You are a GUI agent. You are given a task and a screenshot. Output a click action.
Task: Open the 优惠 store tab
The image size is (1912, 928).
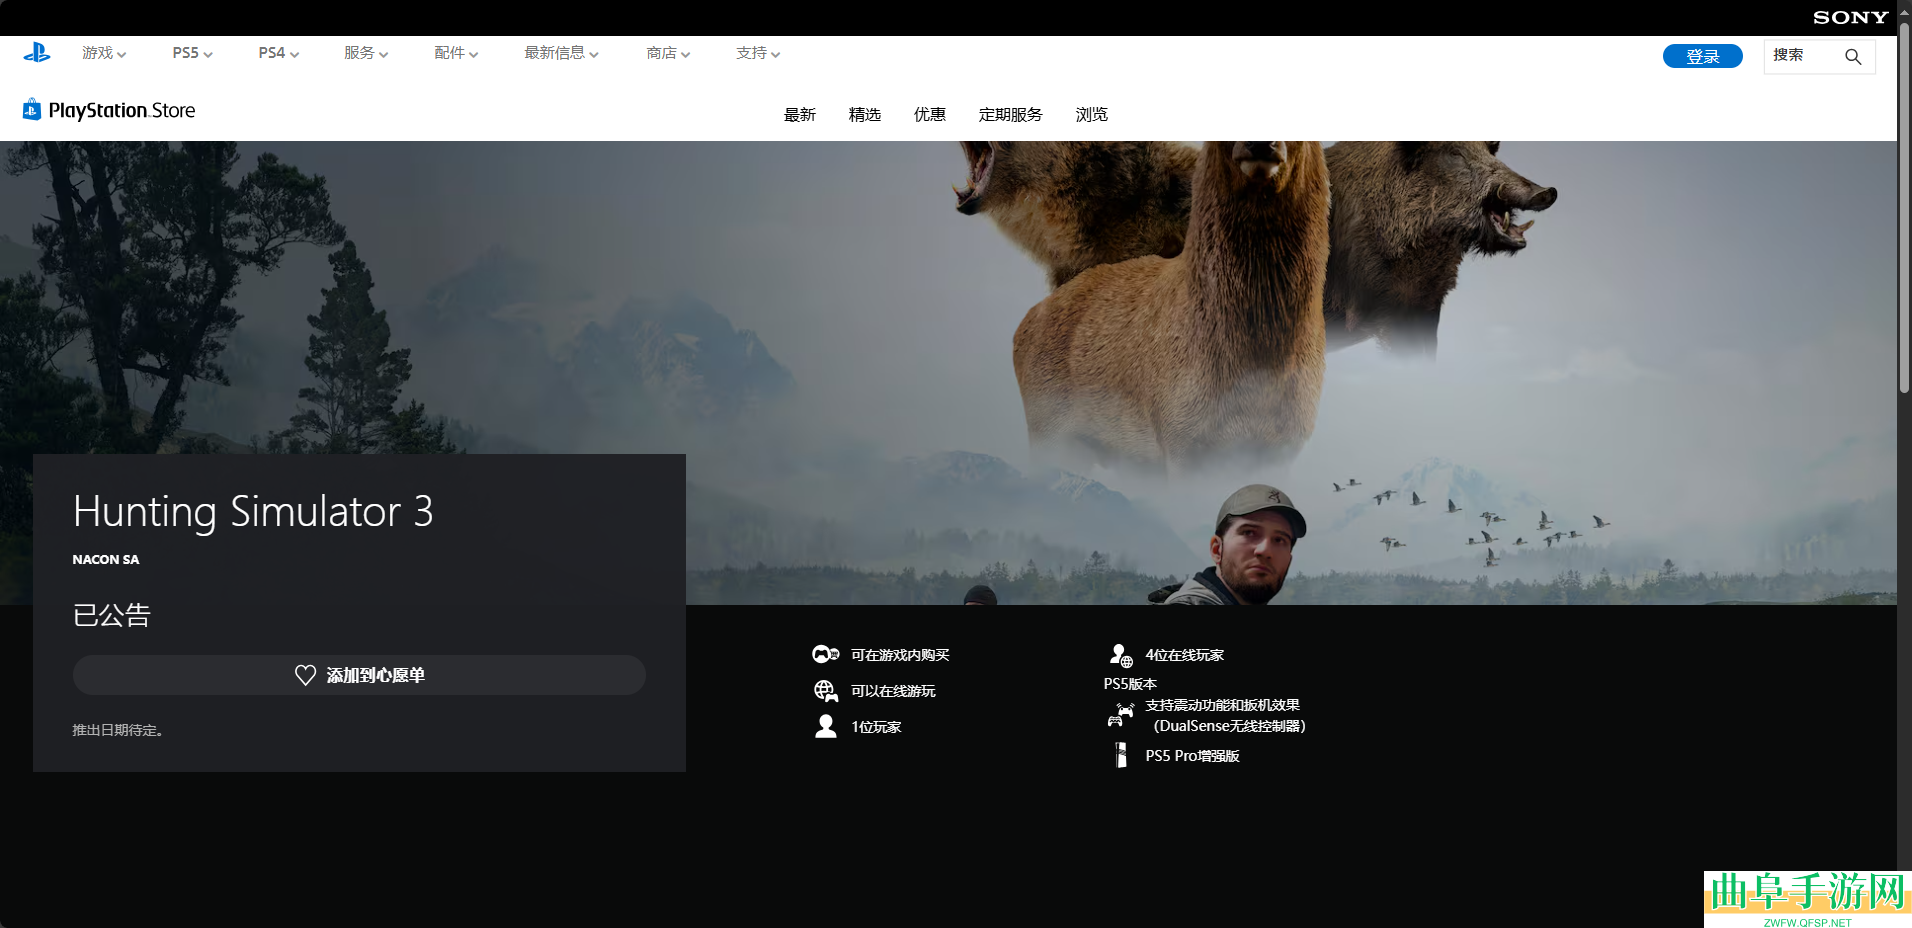click(x=930, y=115)
